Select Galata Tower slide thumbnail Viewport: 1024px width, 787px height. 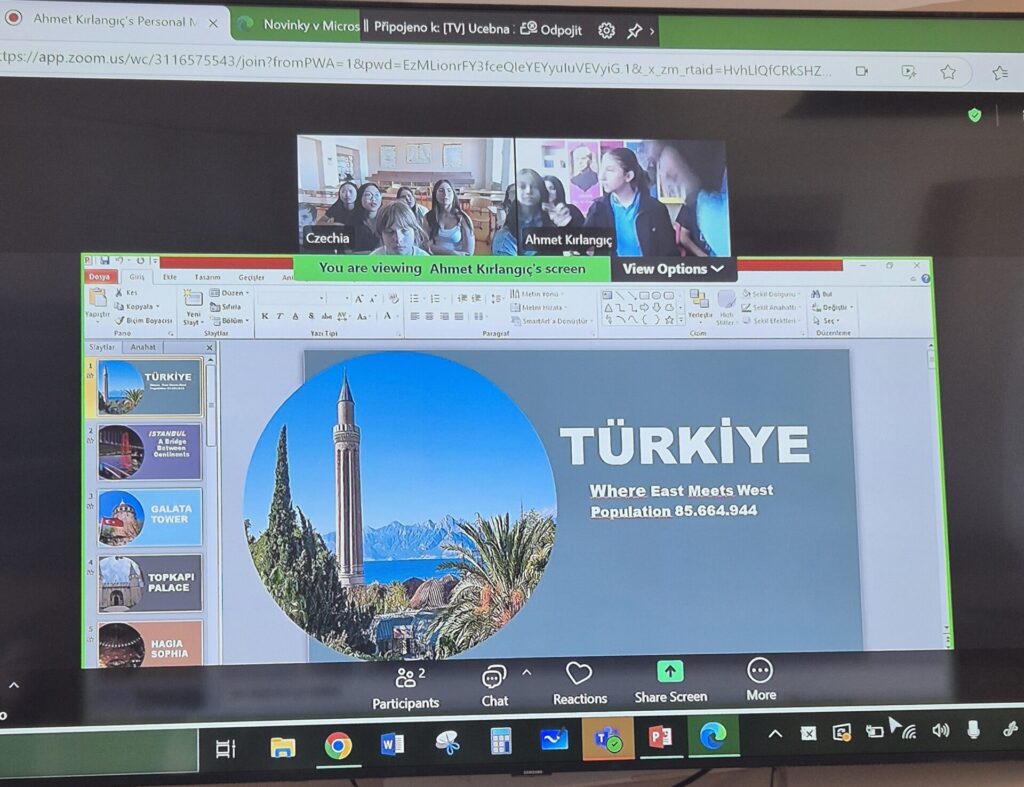150,517
